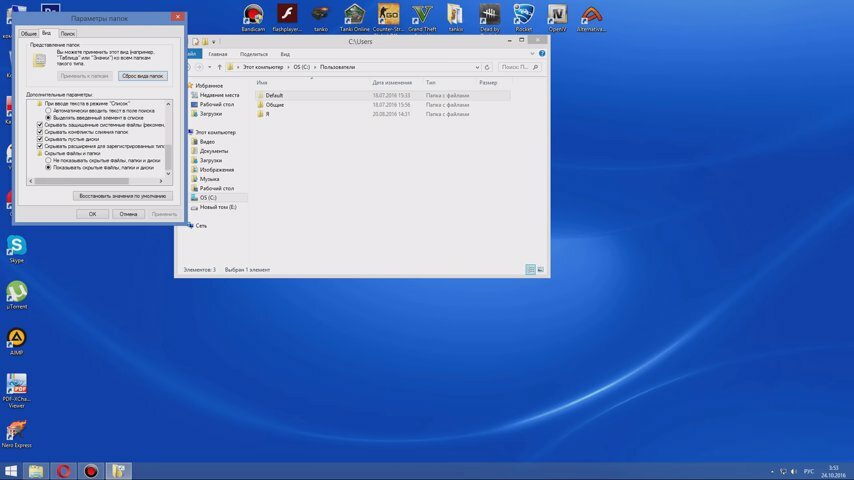Open the Bandicam desktop shortcut
This screenshot has height=480, width=854.
pyautogui.click(x=253, y=17)
